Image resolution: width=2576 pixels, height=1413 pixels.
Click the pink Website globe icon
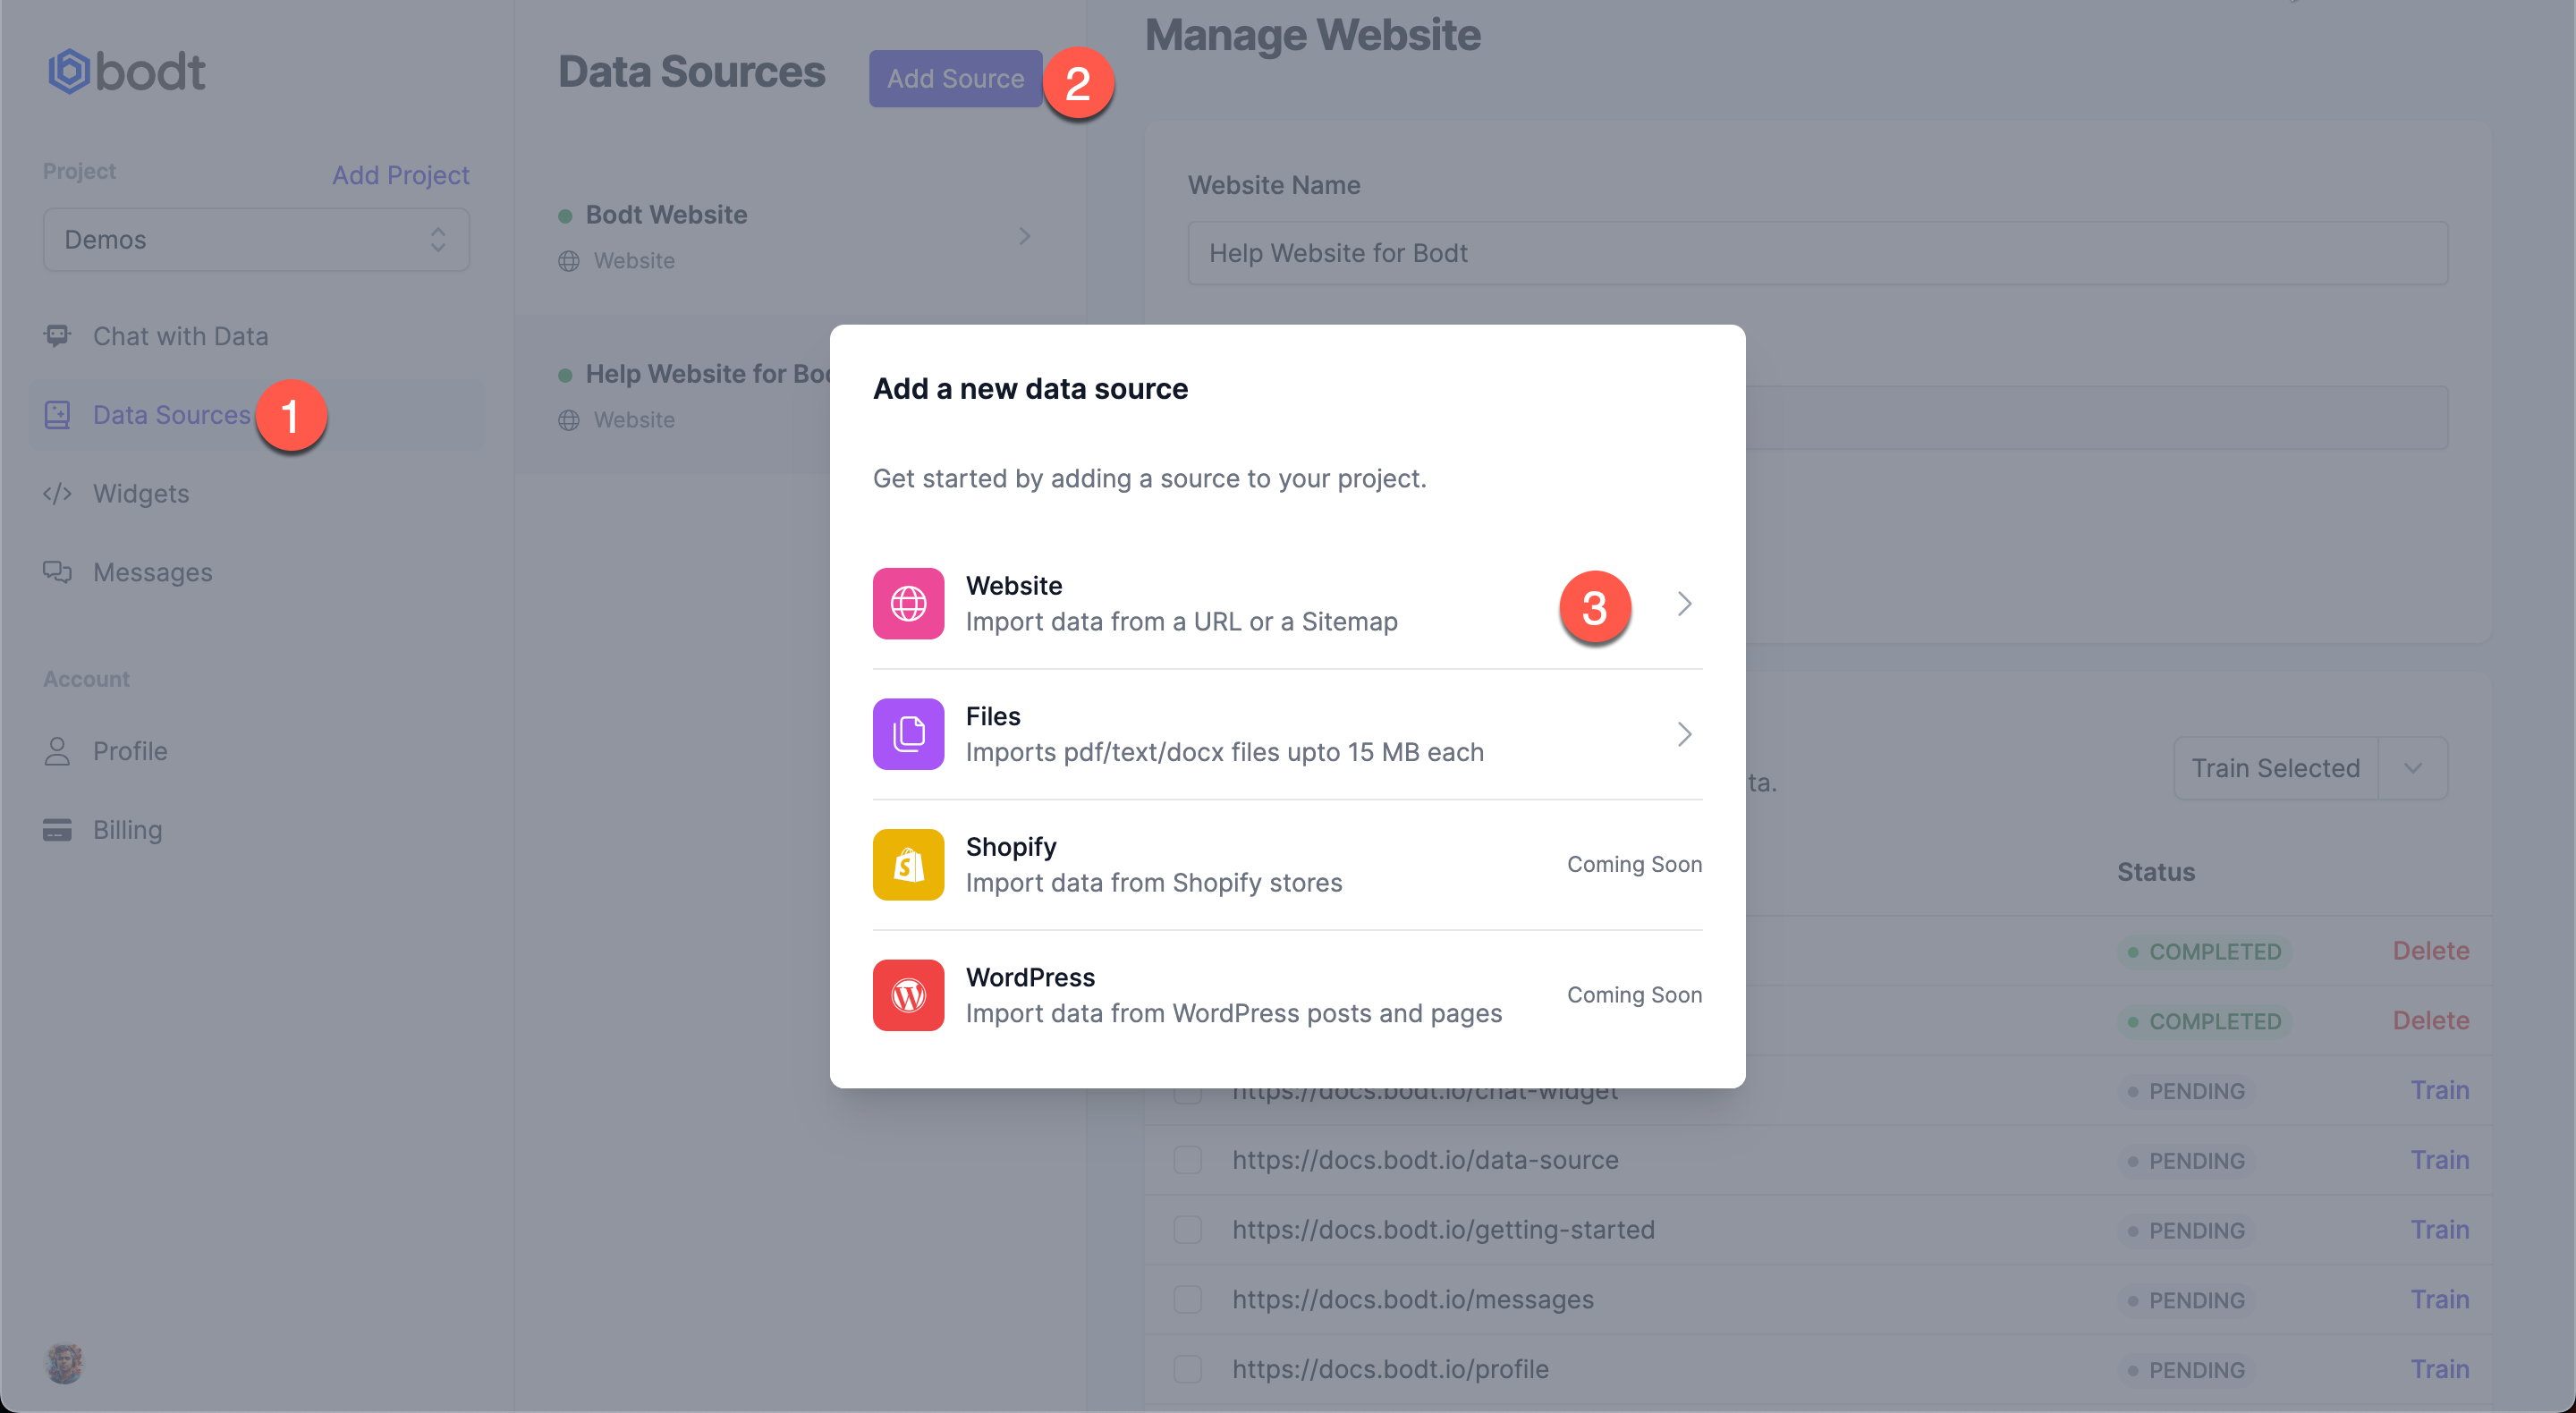[x=908, y=603]
